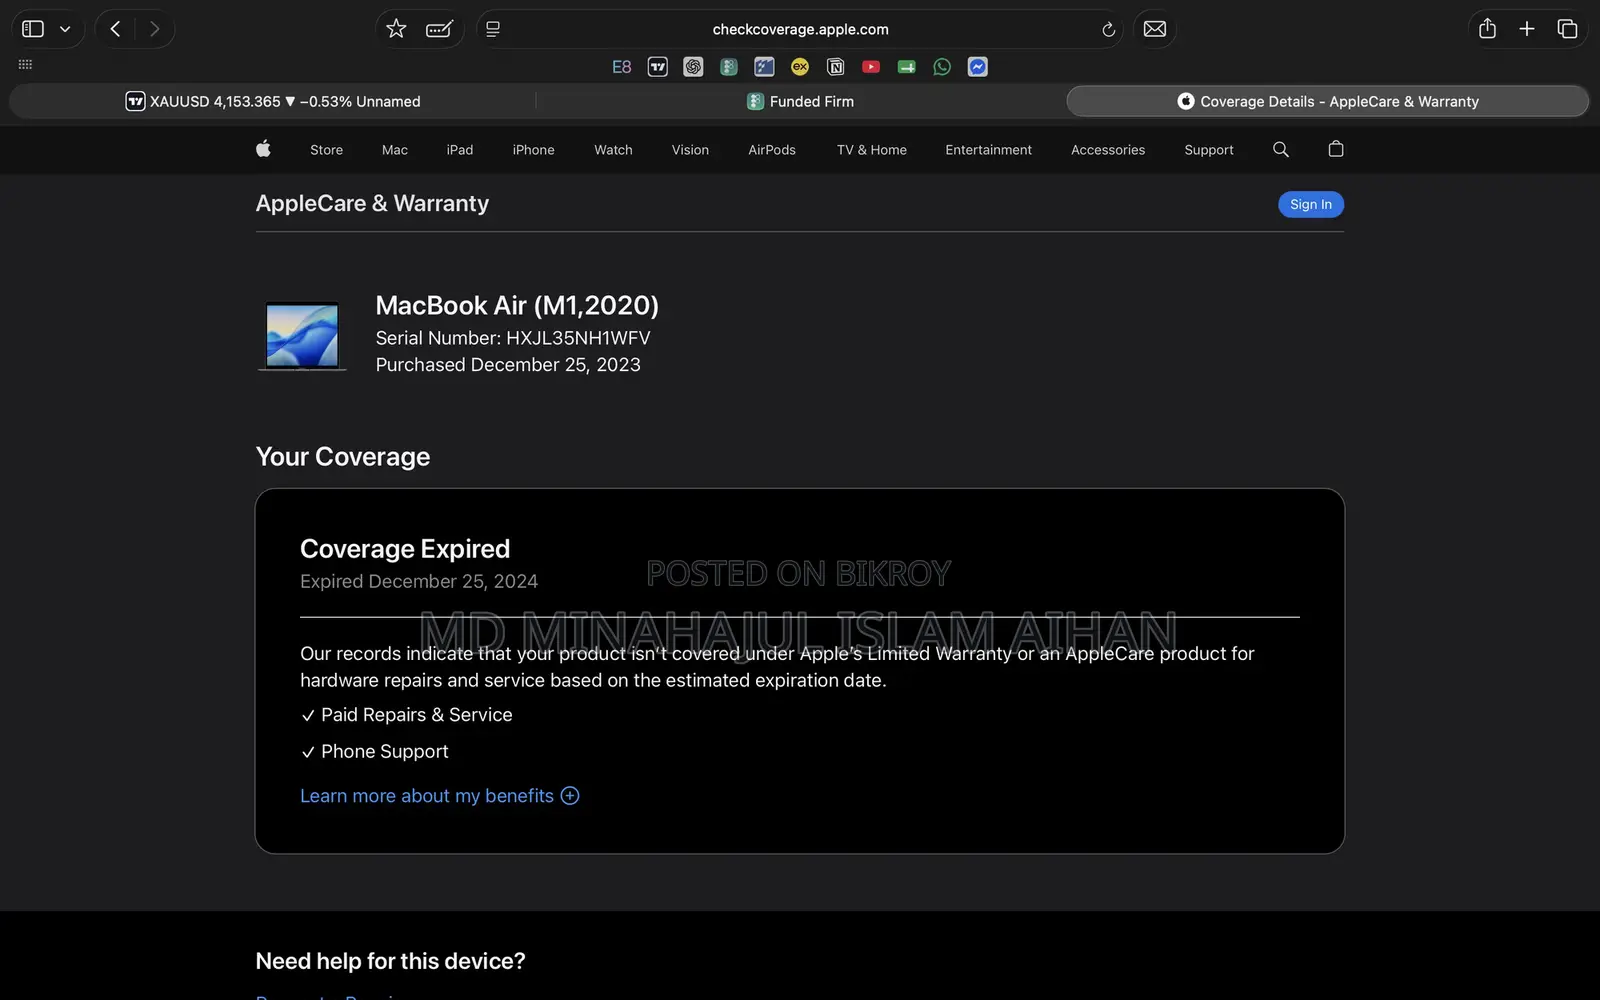This screenshot has height=1000, width=1600.
Task: Click the MacBook Air (M1,2020) heading
Action: 517,305
